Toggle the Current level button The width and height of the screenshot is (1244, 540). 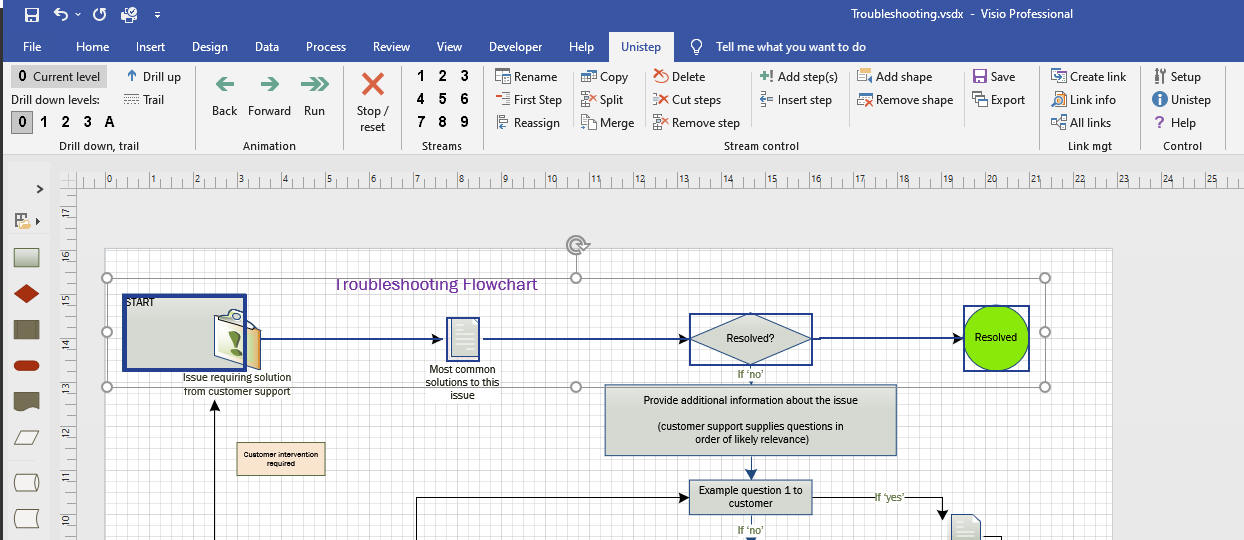pyautogui.click(x=59, y=77)
